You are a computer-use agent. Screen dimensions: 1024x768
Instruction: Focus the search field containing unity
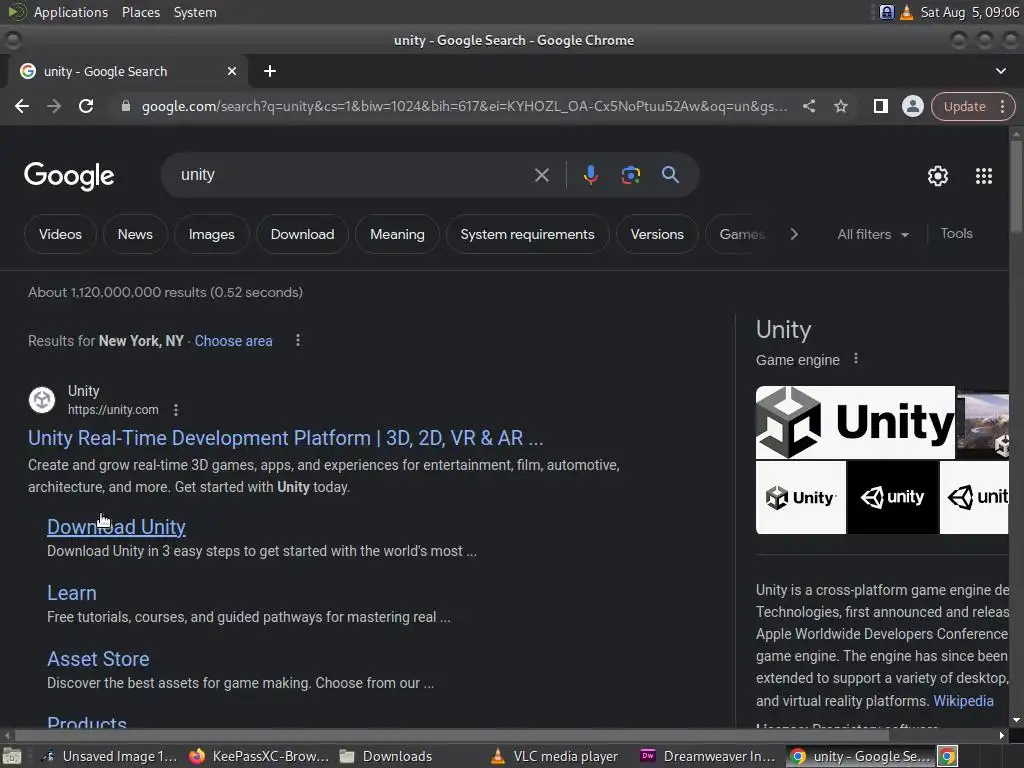tap(353, 175)
